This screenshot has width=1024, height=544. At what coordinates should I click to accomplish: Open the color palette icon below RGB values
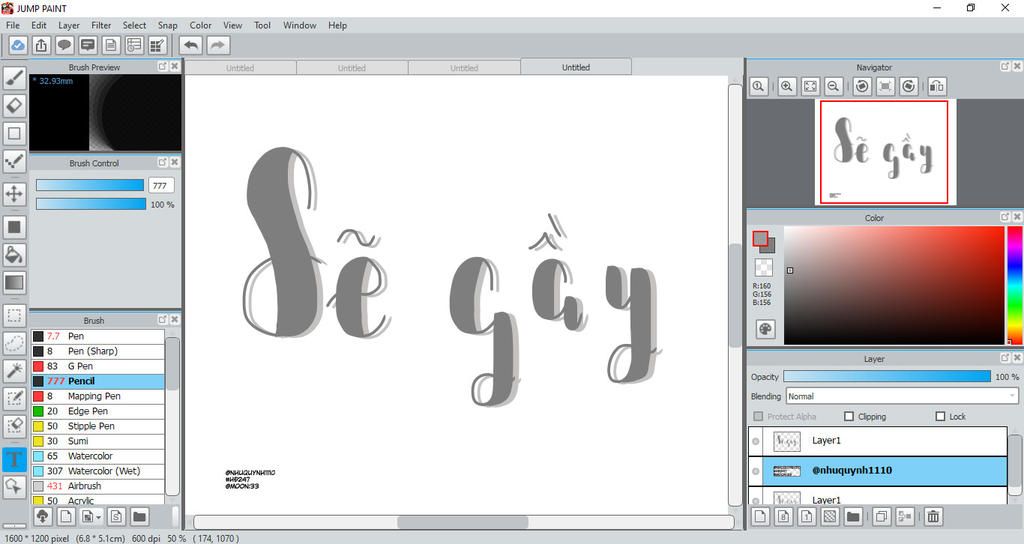point(765,329)
